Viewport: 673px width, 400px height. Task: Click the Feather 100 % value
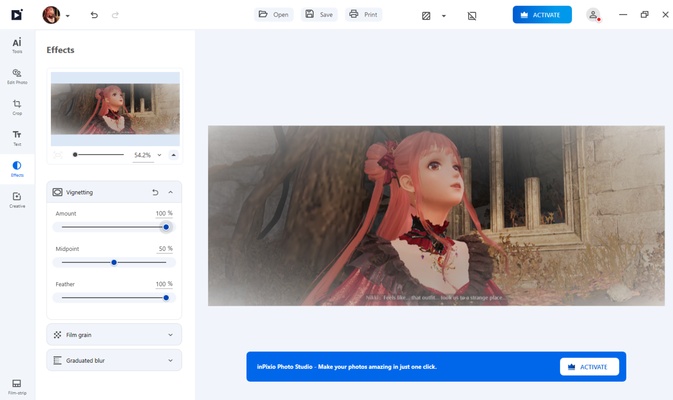point(164,284)
